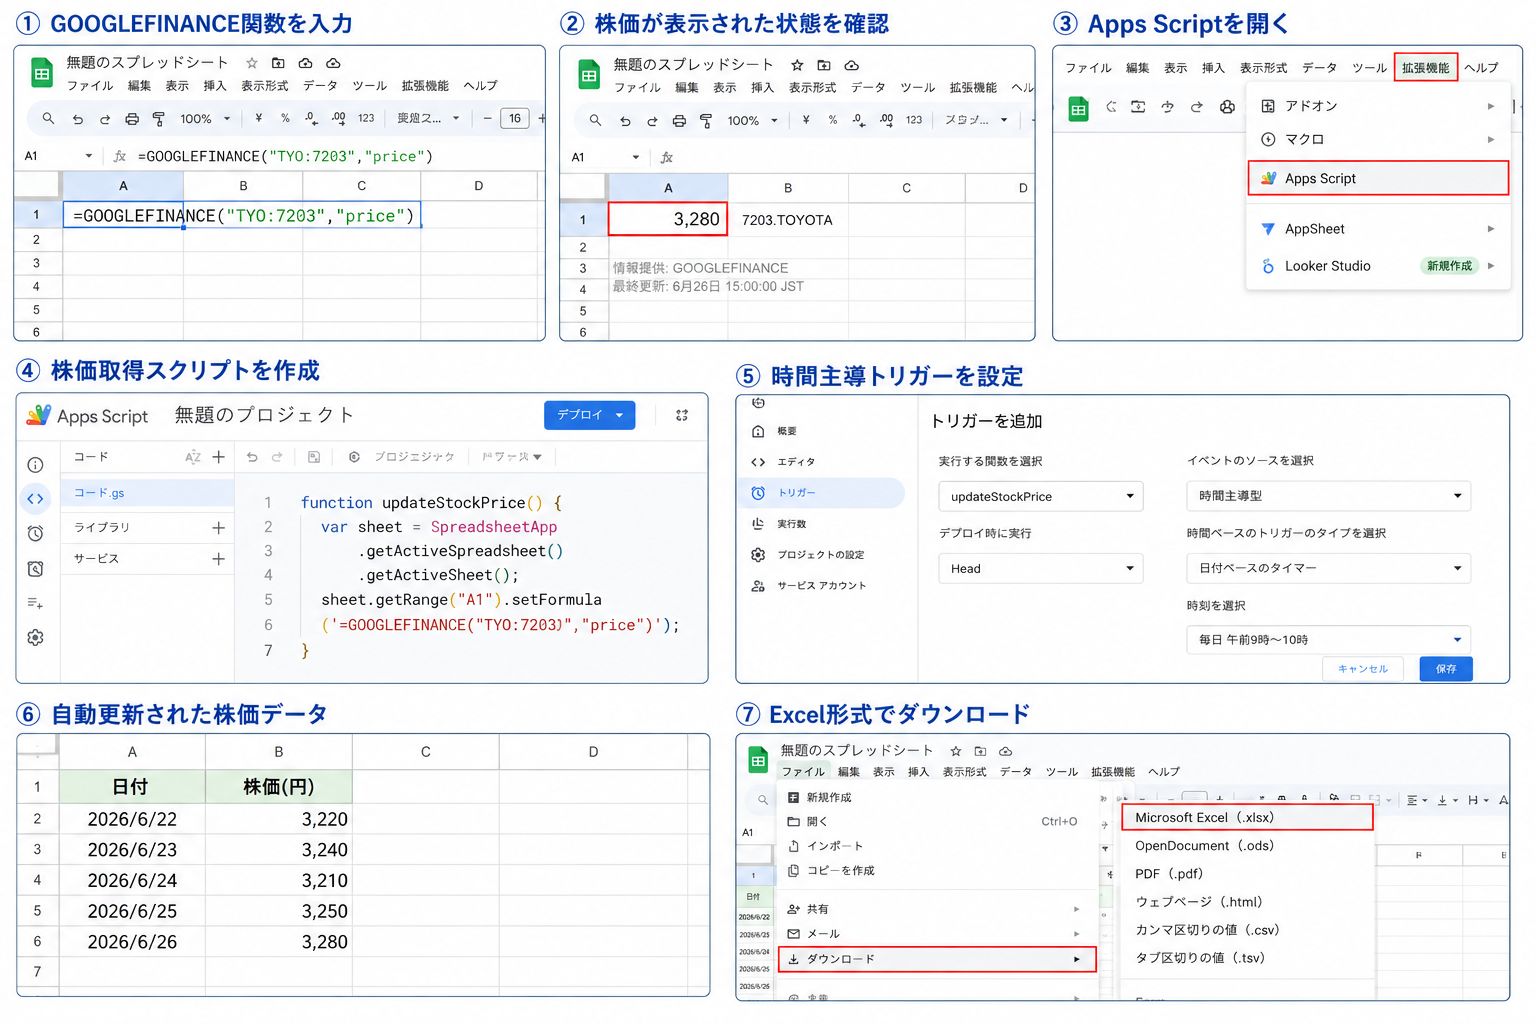
Task: Open the 毎日 午前9時〜10時 time dropdown
Action: point(1329,640)
